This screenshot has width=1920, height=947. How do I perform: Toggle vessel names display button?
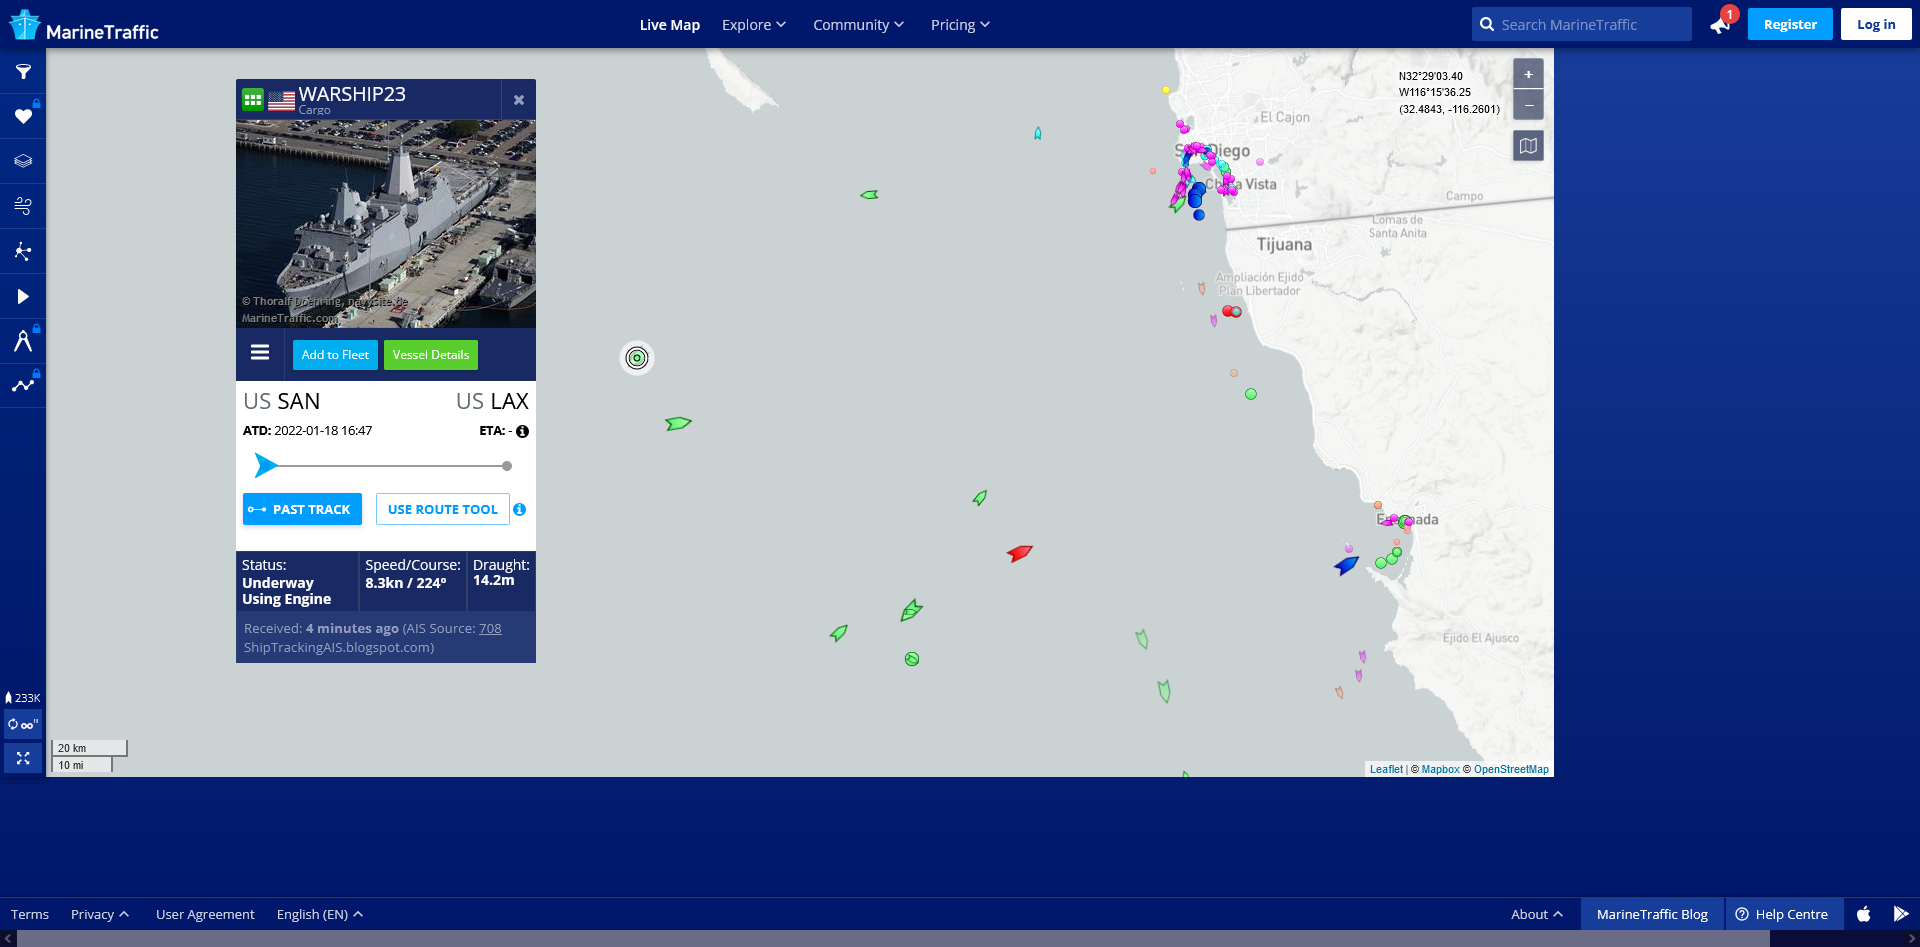(23, 725)
